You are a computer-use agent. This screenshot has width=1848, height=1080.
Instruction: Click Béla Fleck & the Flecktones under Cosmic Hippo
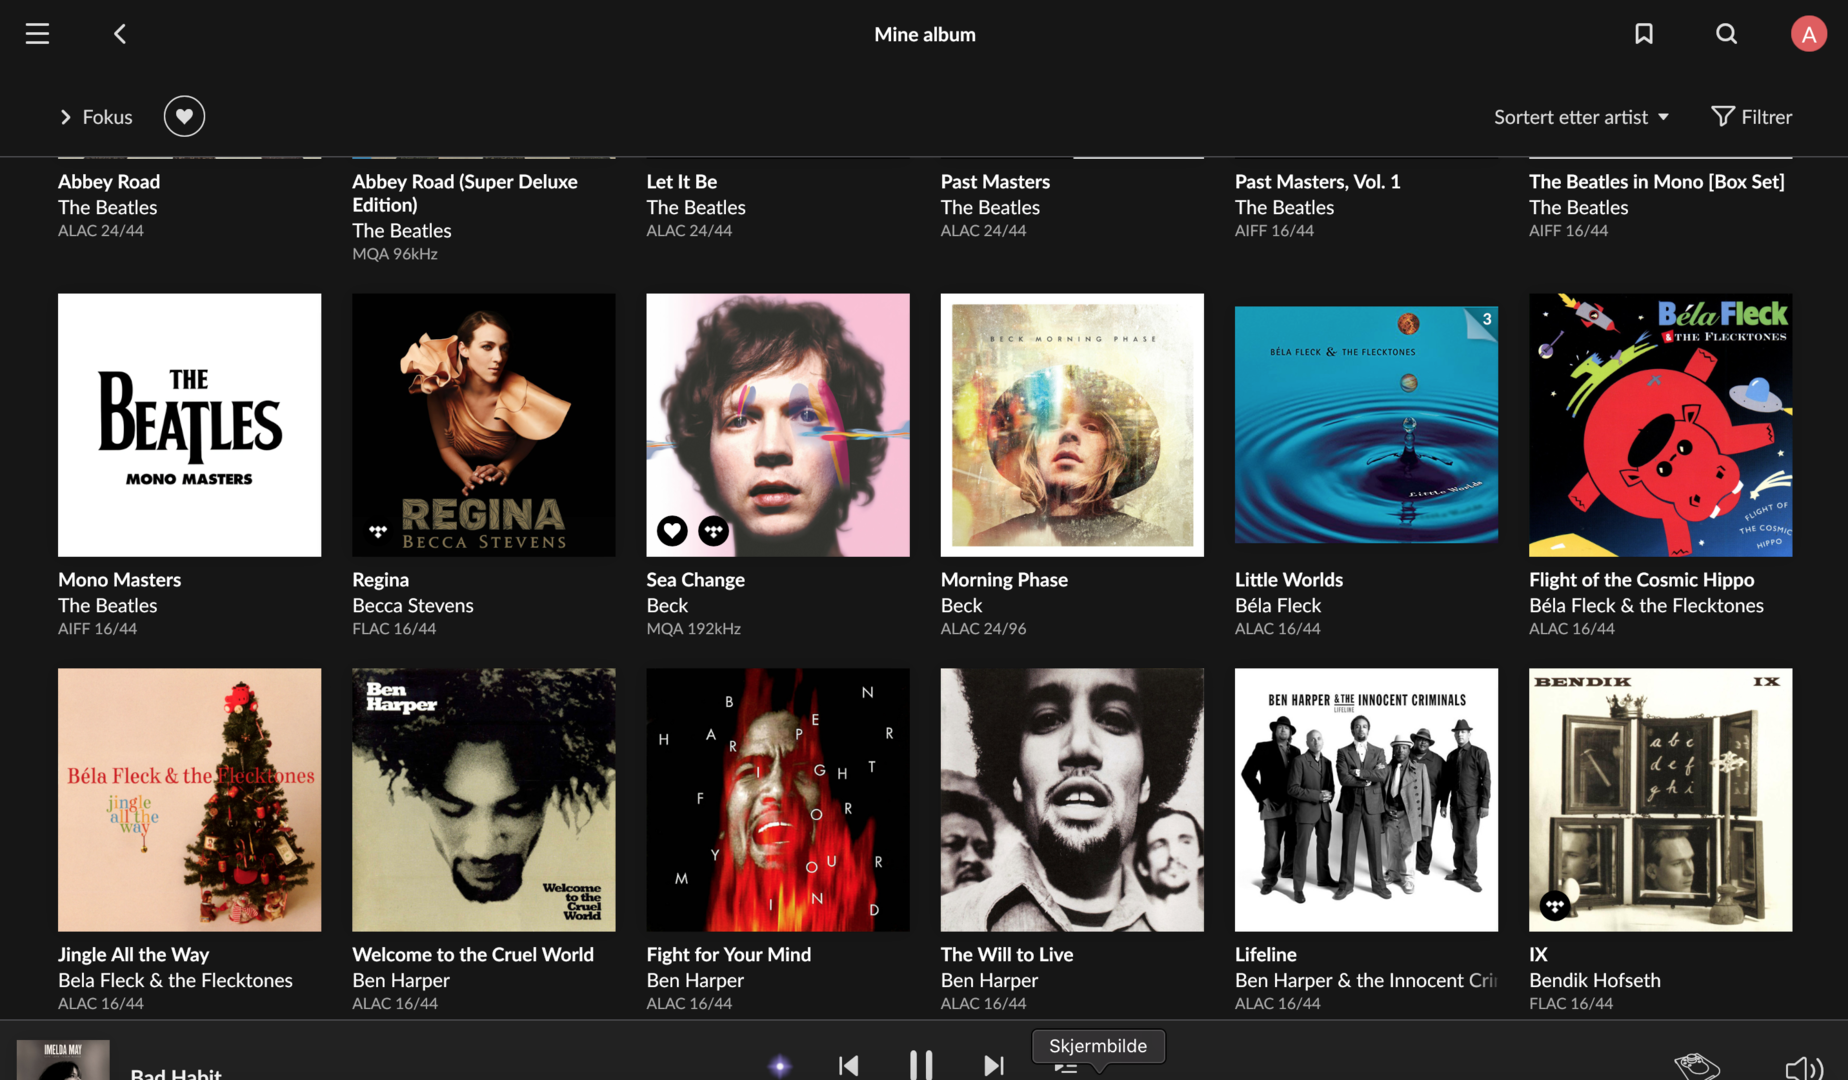click(x=1646, y=606)
